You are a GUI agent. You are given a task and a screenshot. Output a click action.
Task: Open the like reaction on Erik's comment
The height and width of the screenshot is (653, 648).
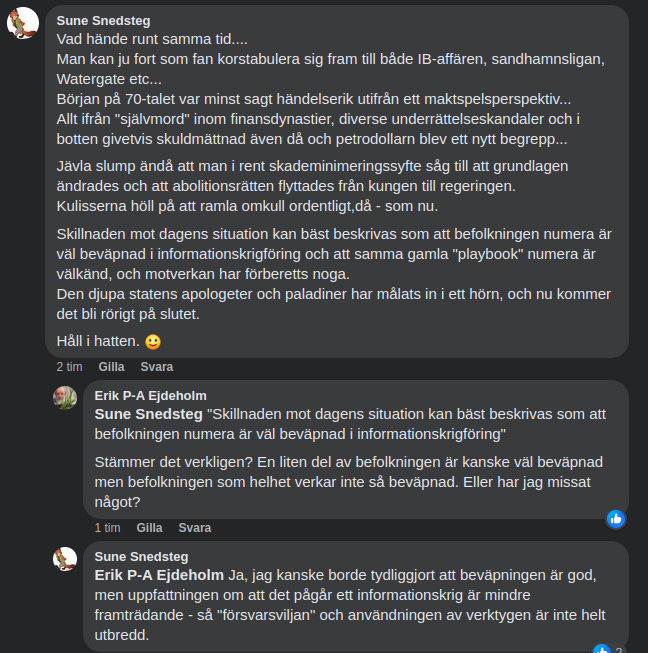click(x=615, y=518)
